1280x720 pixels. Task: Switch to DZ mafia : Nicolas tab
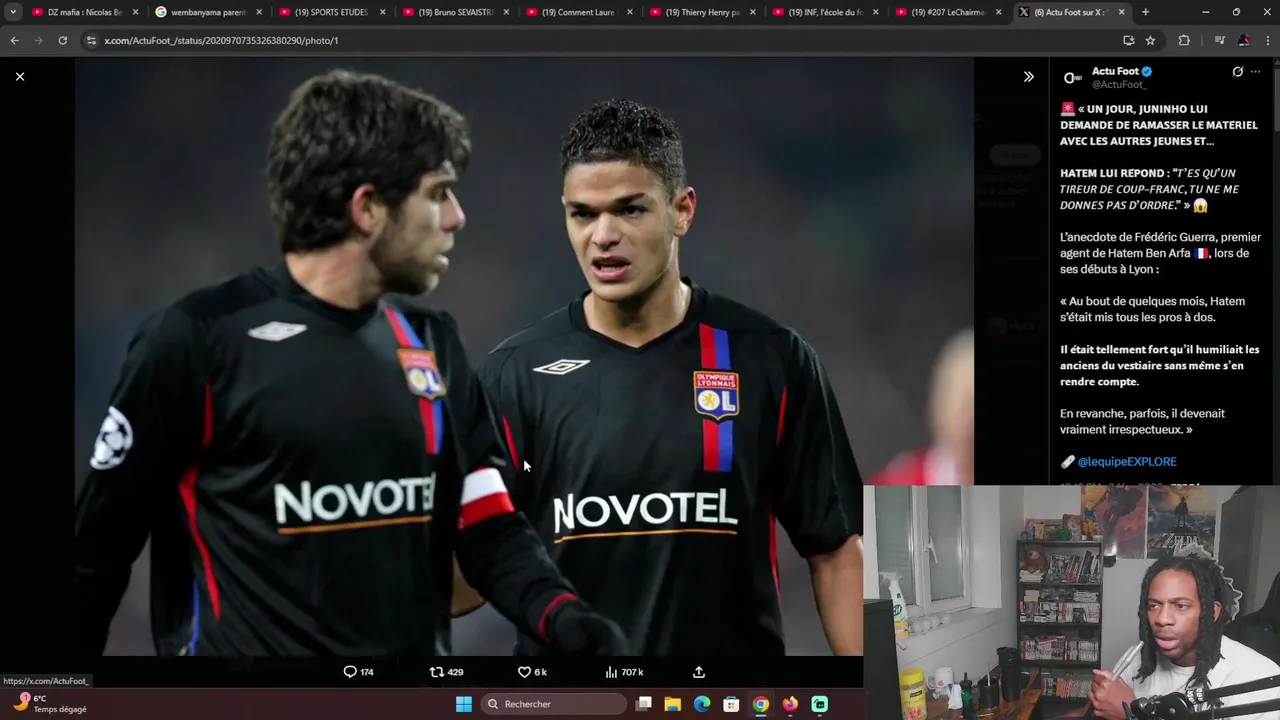pyautogui.click(x=84, y=12)
